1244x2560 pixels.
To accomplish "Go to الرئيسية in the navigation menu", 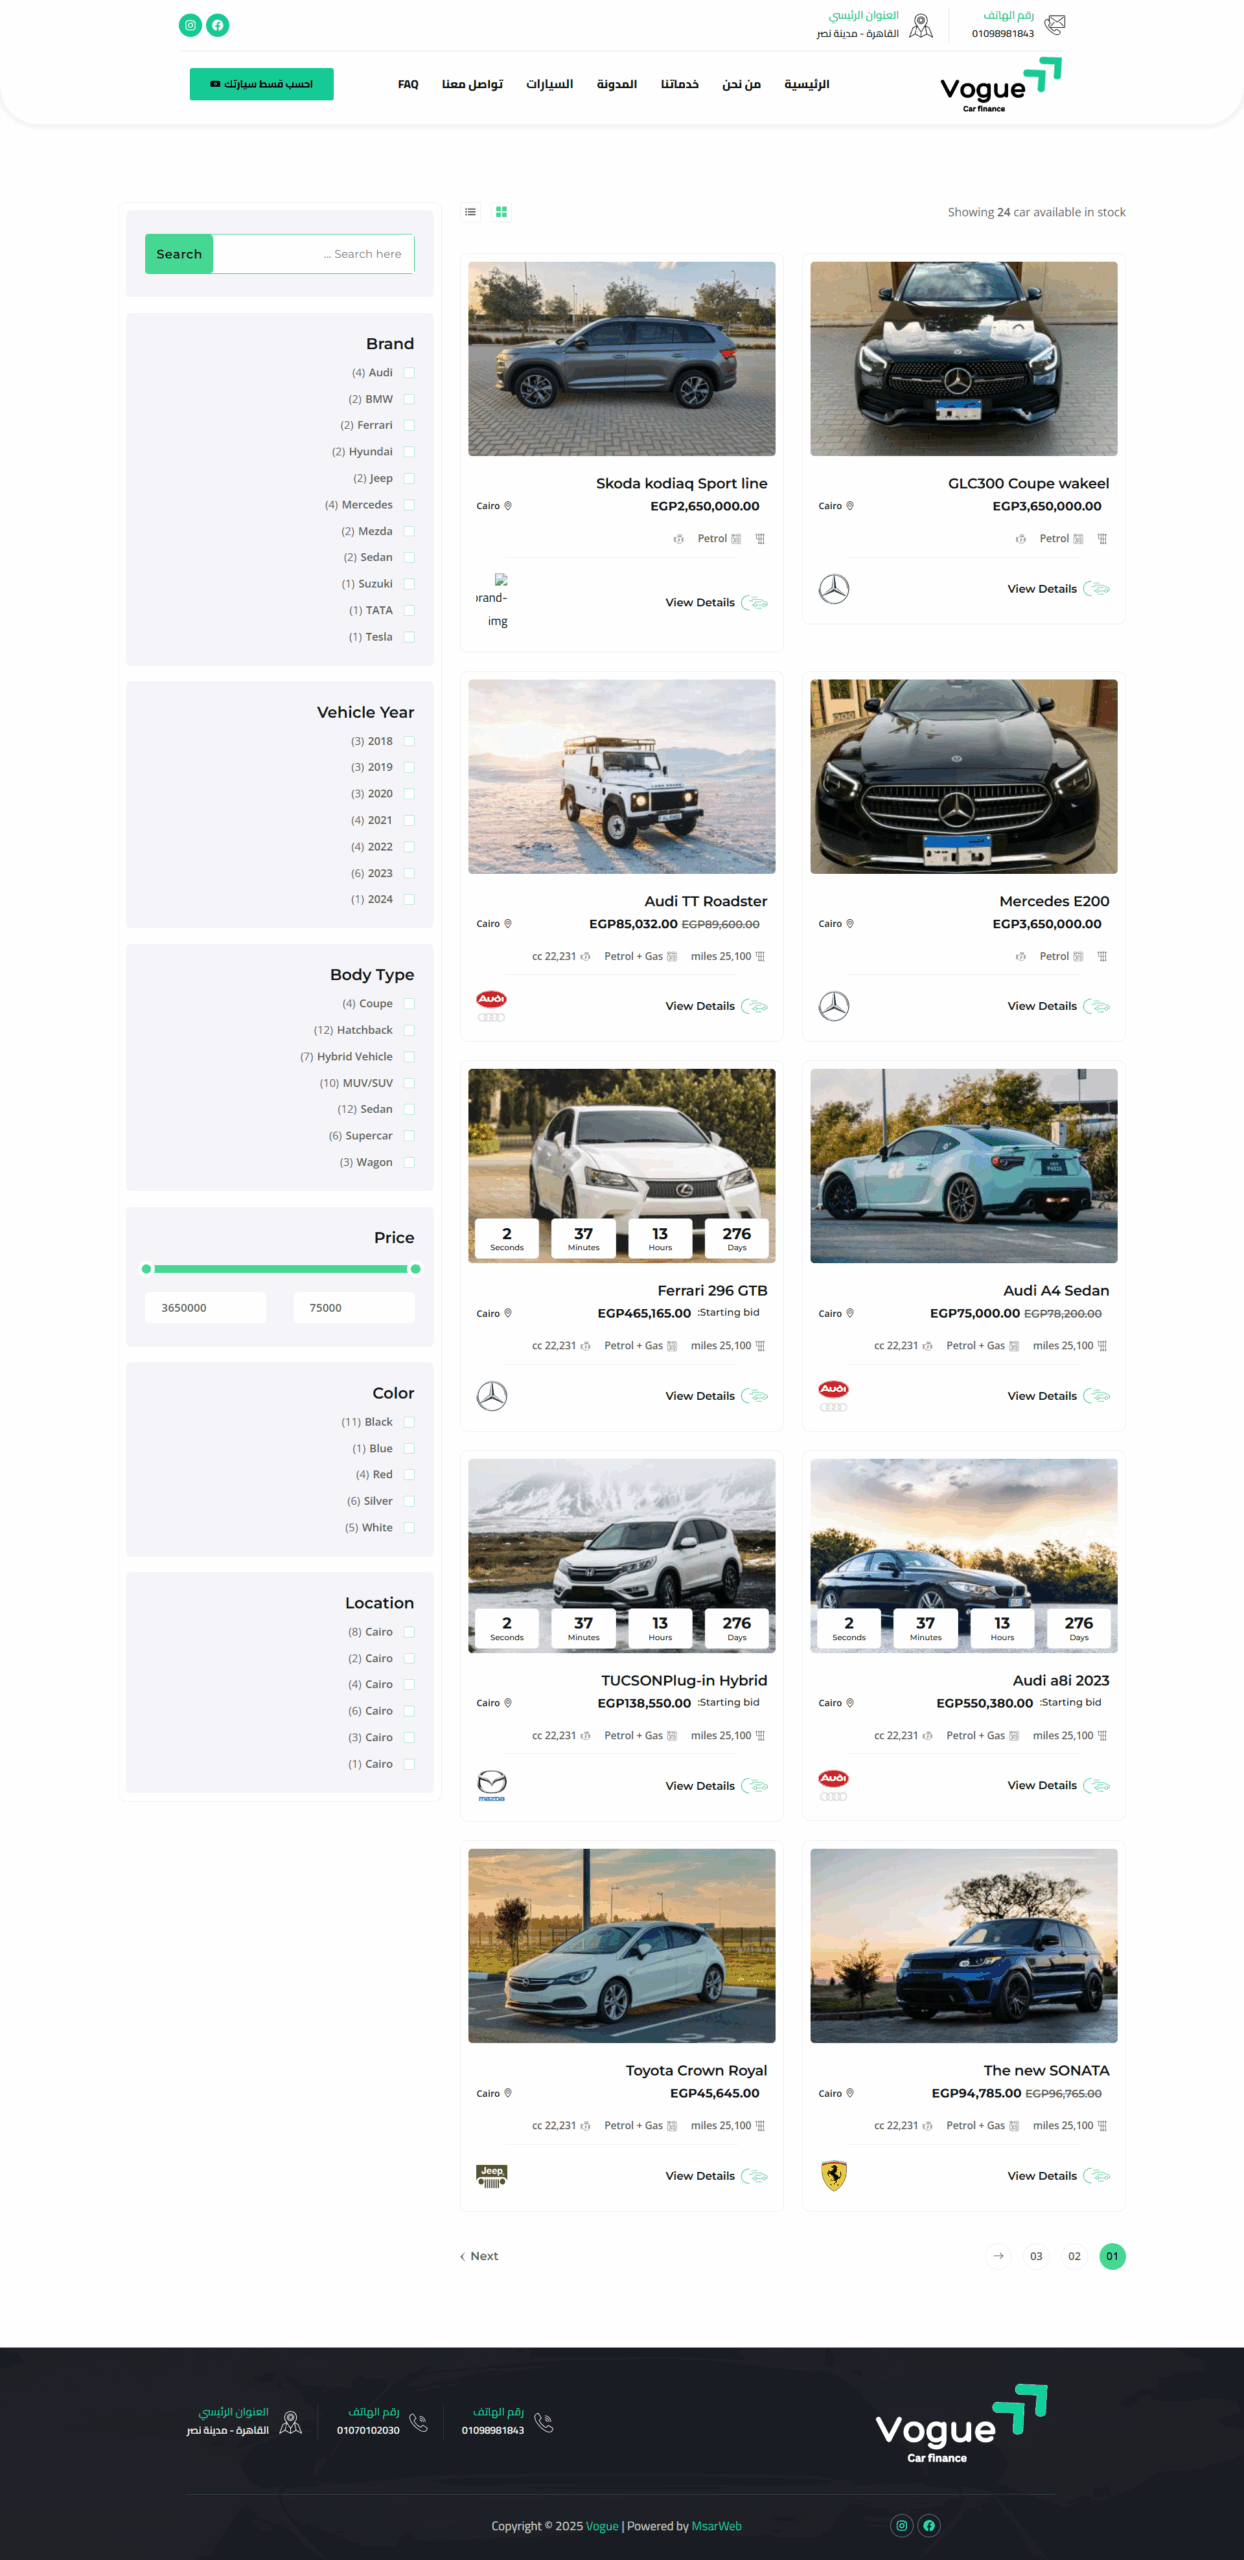I will click(x=807, y=84).
